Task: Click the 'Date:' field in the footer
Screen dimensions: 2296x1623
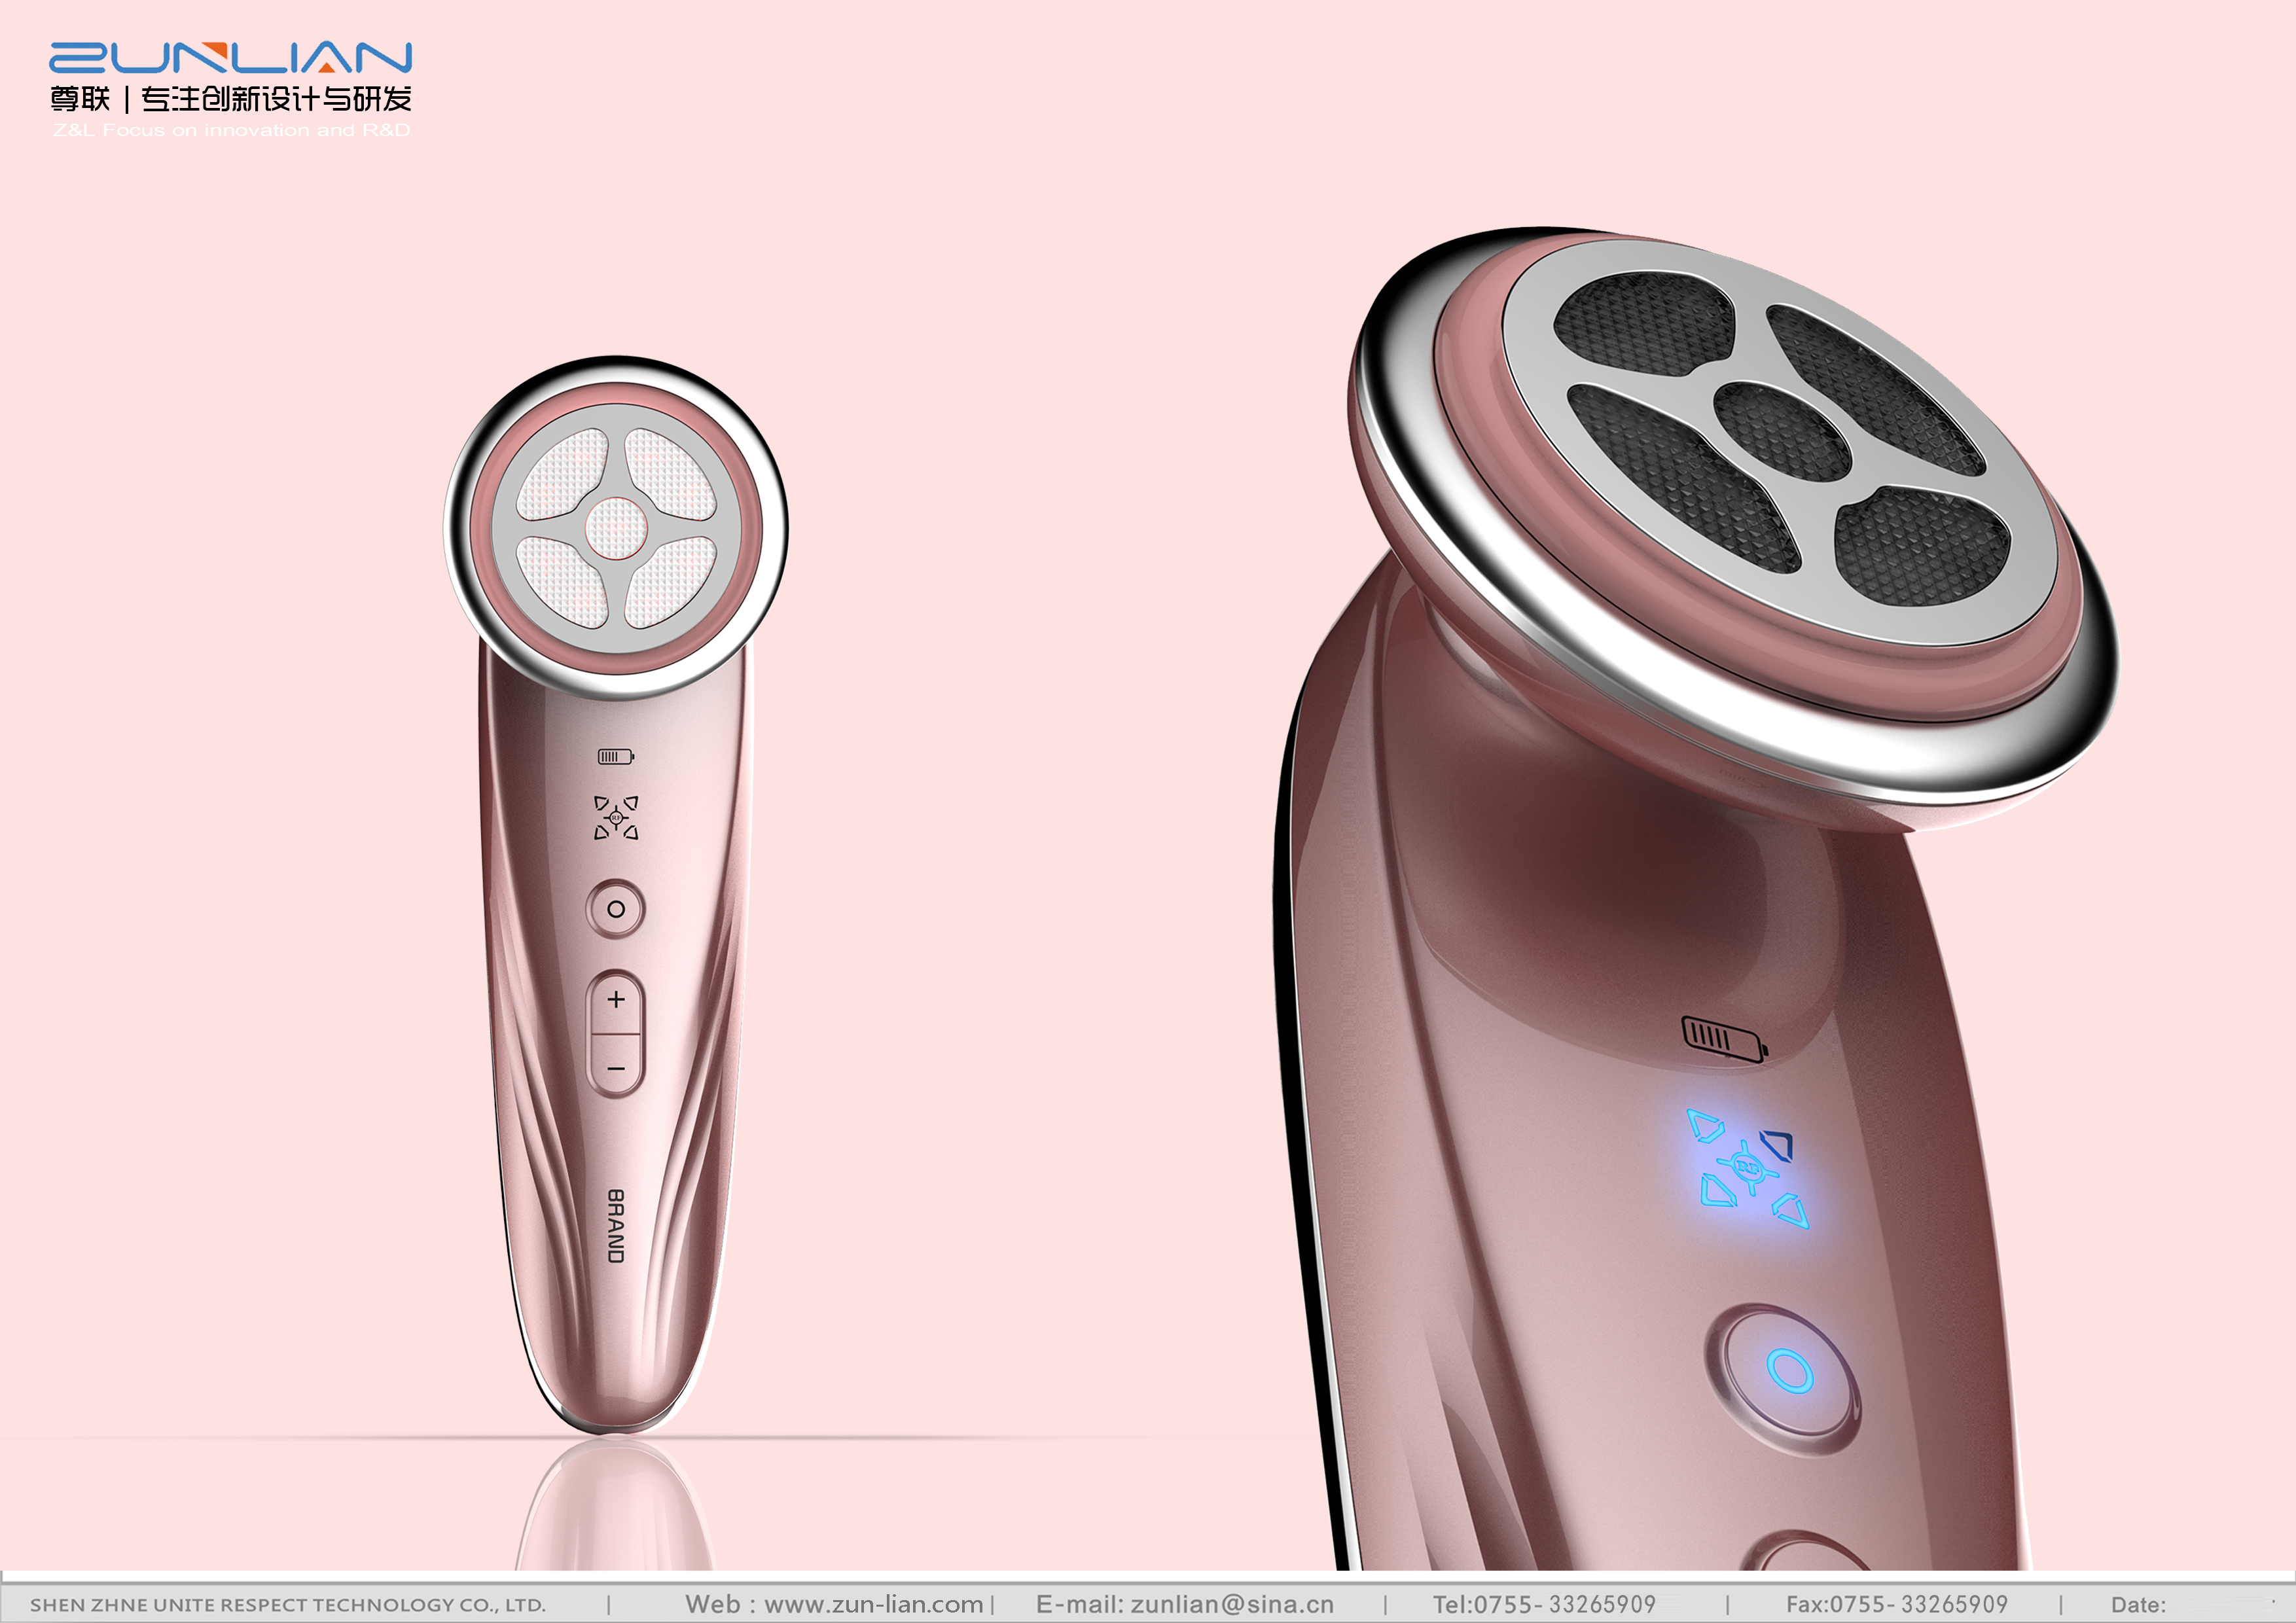Action: [2138, 1604]
